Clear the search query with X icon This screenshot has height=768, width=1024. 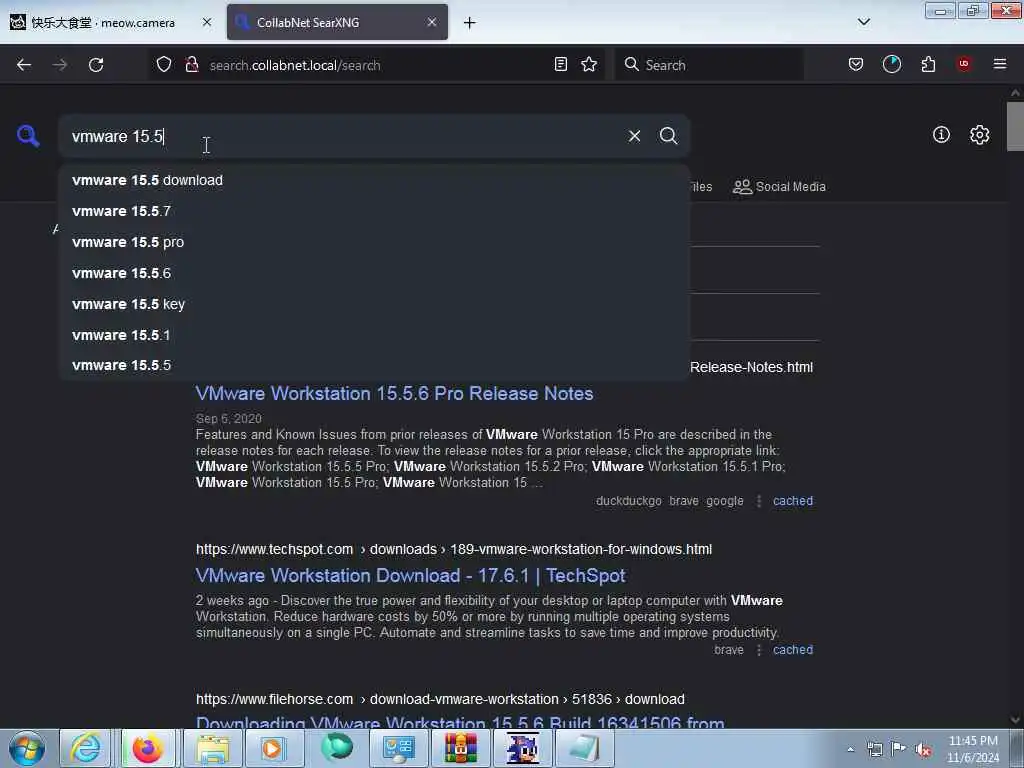pyautogui.click(x=634, y=136)
